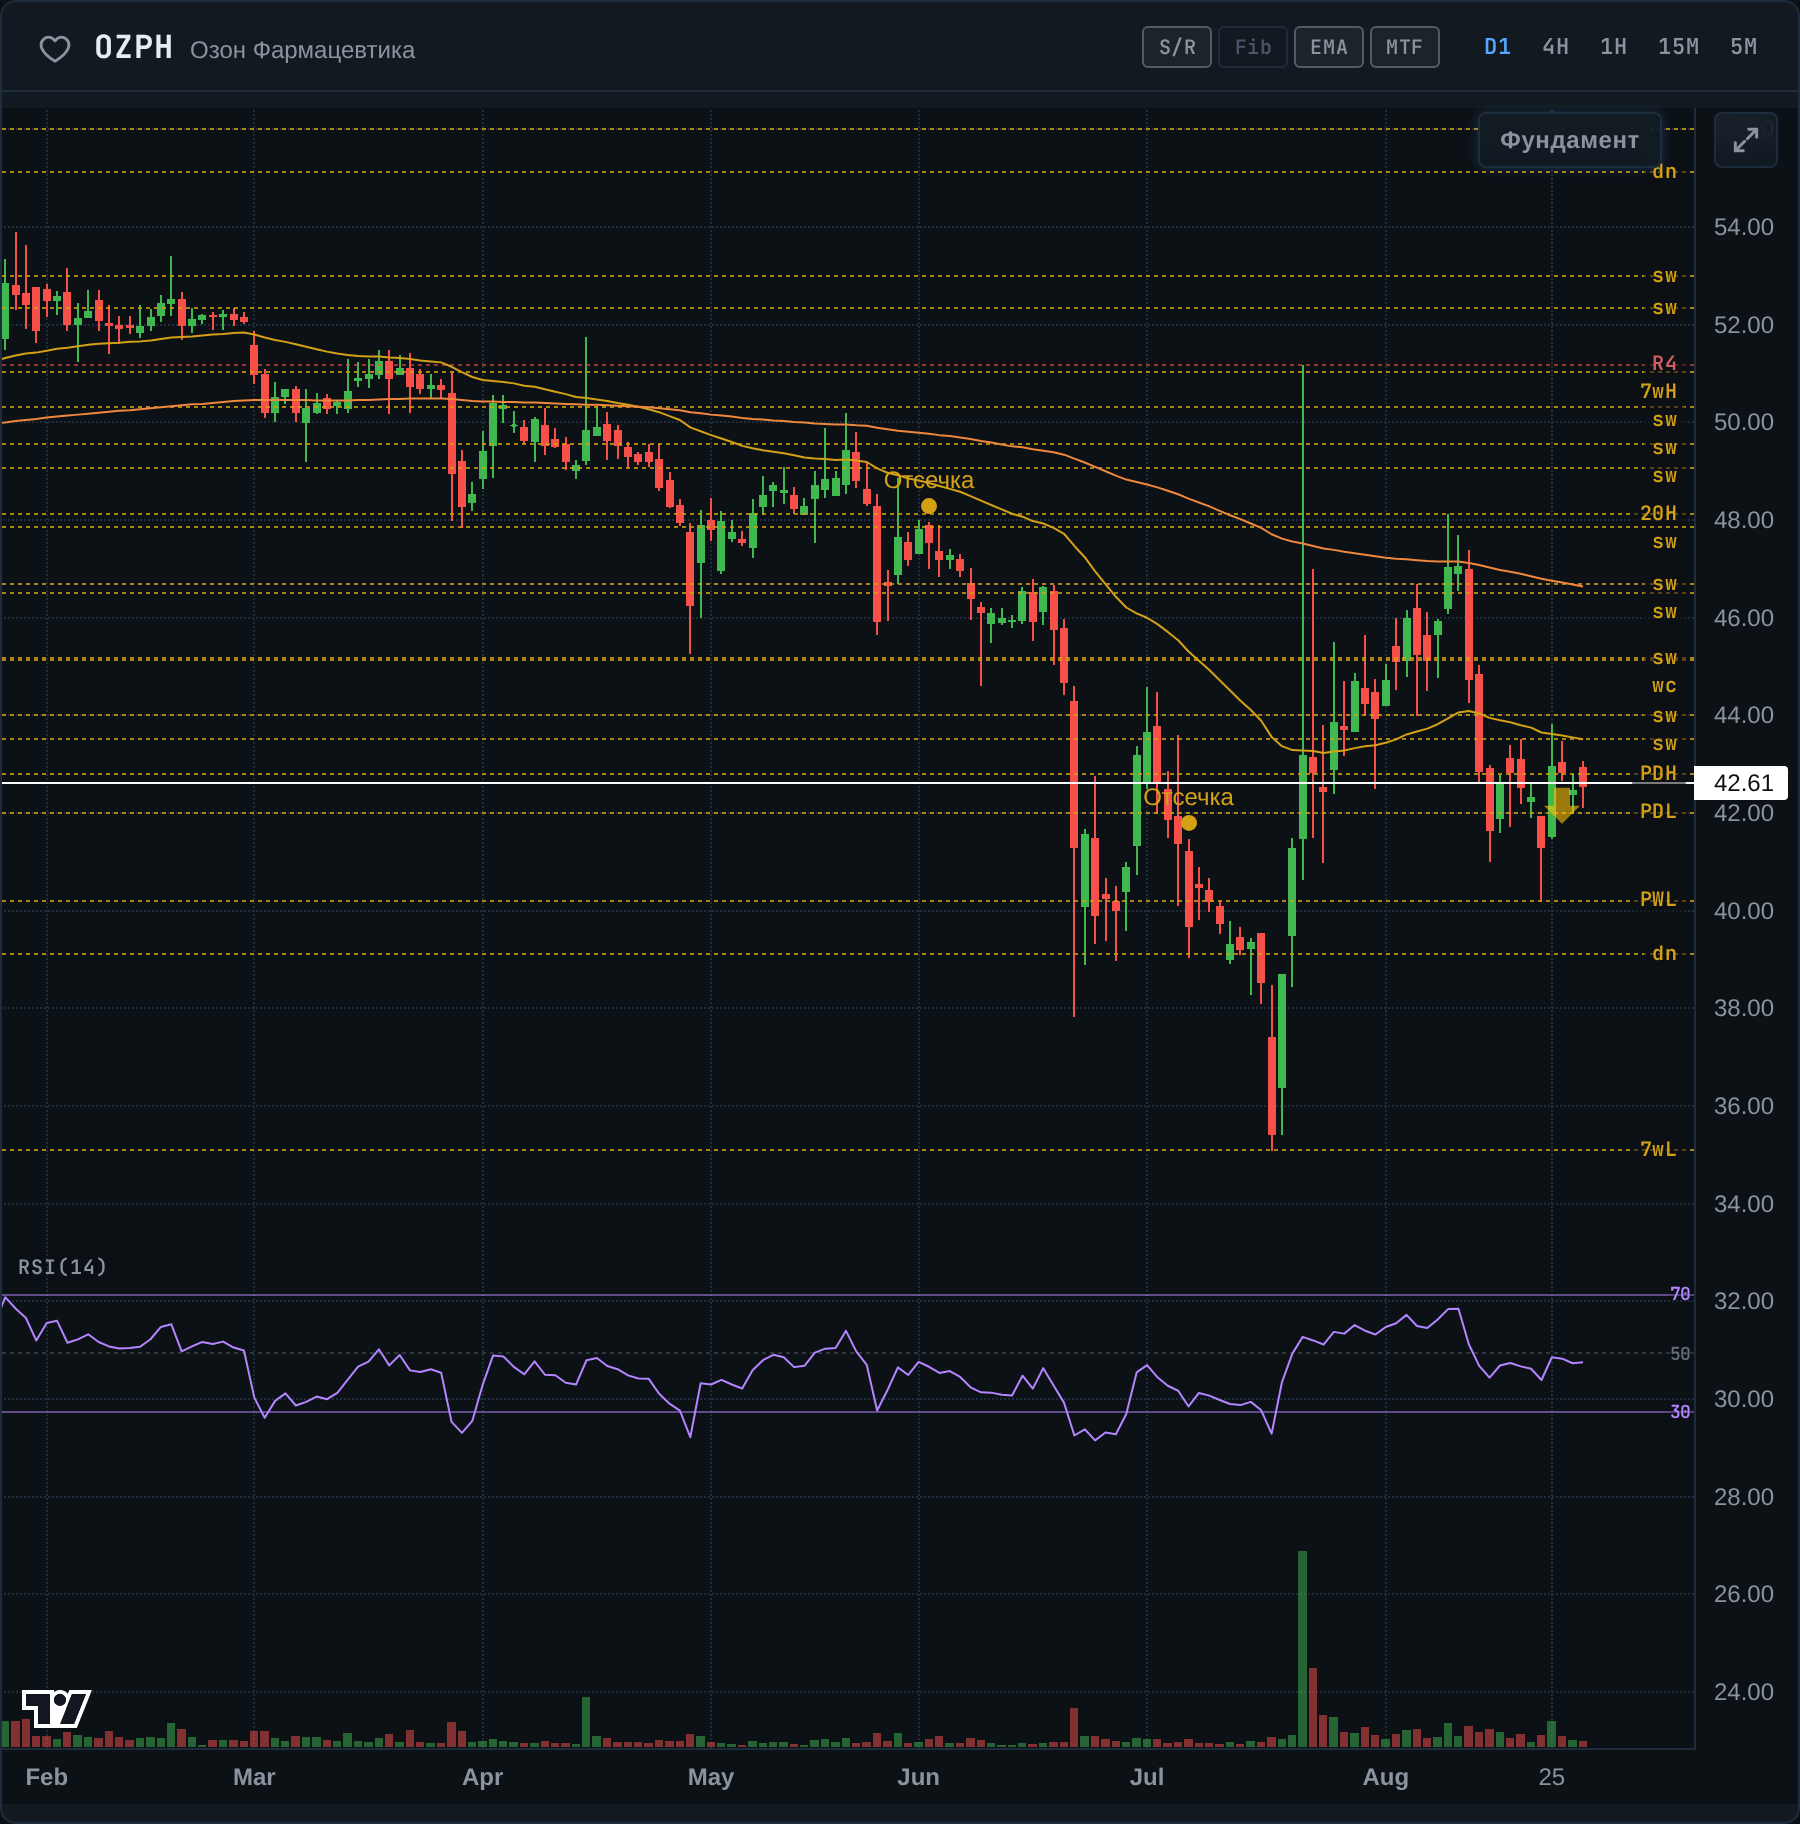Expand the chart to fullscreen

pos(1745,140)
